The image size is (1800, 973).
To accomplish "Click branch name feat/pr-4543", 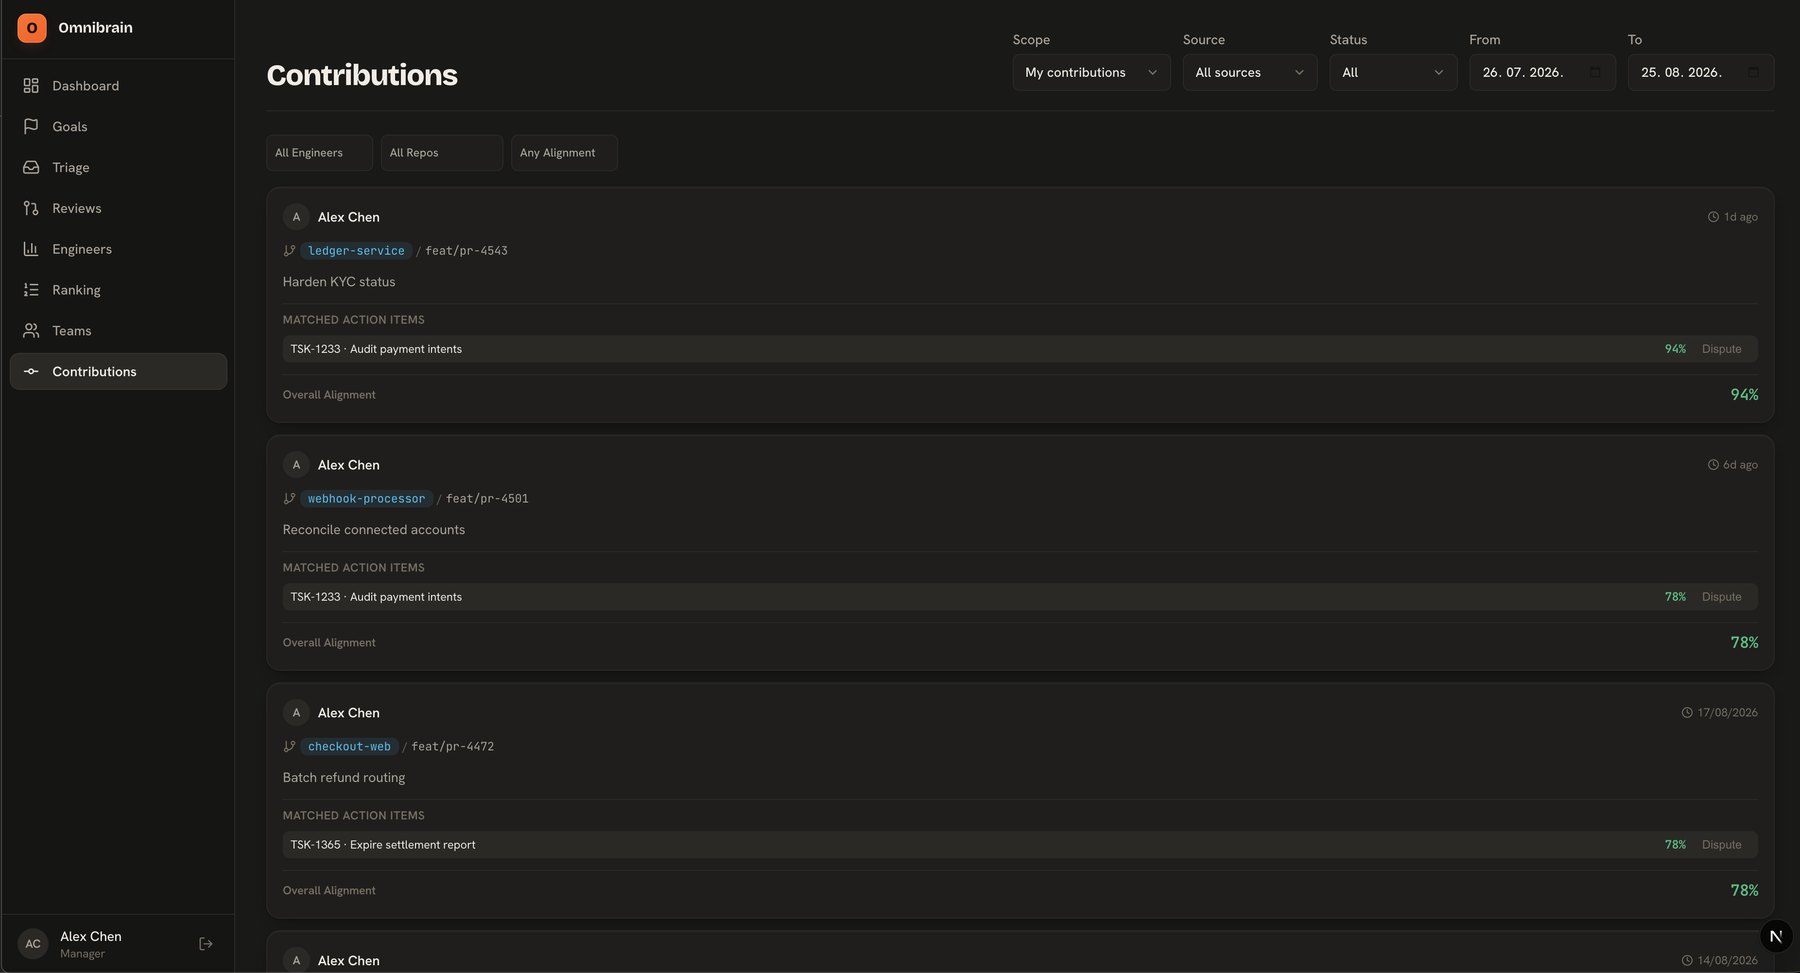I will (x=466, y=251).
